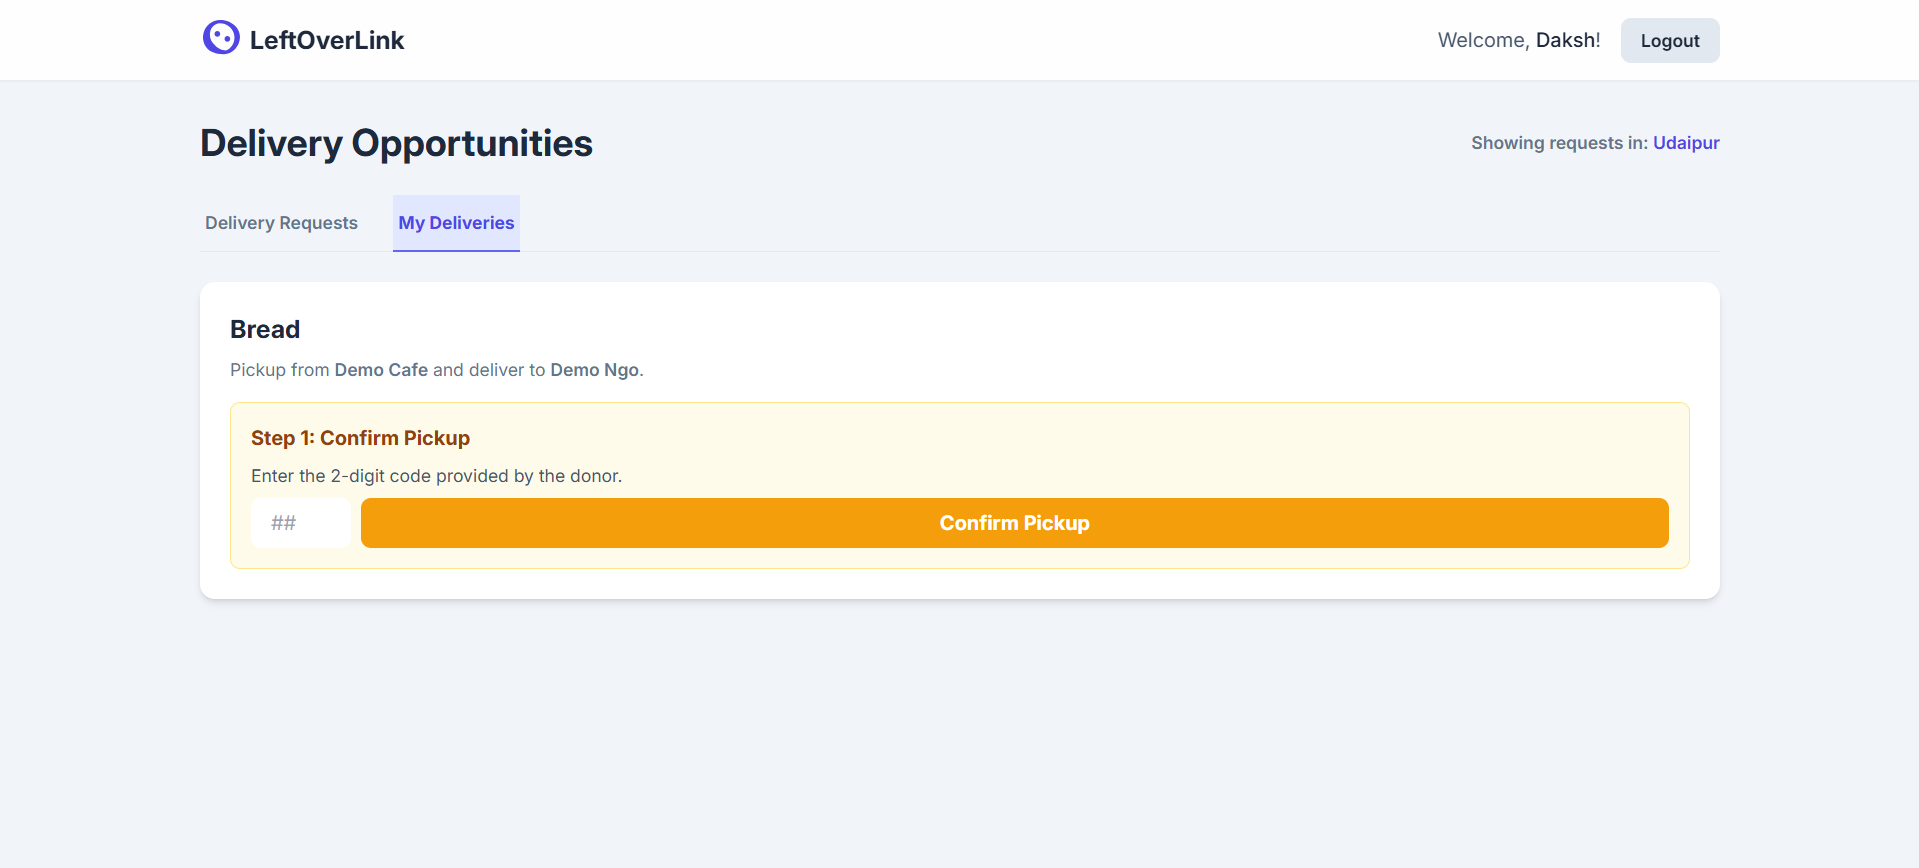Click the Showing requests in label
The image size is (1919, 868).
[1559, 143]
